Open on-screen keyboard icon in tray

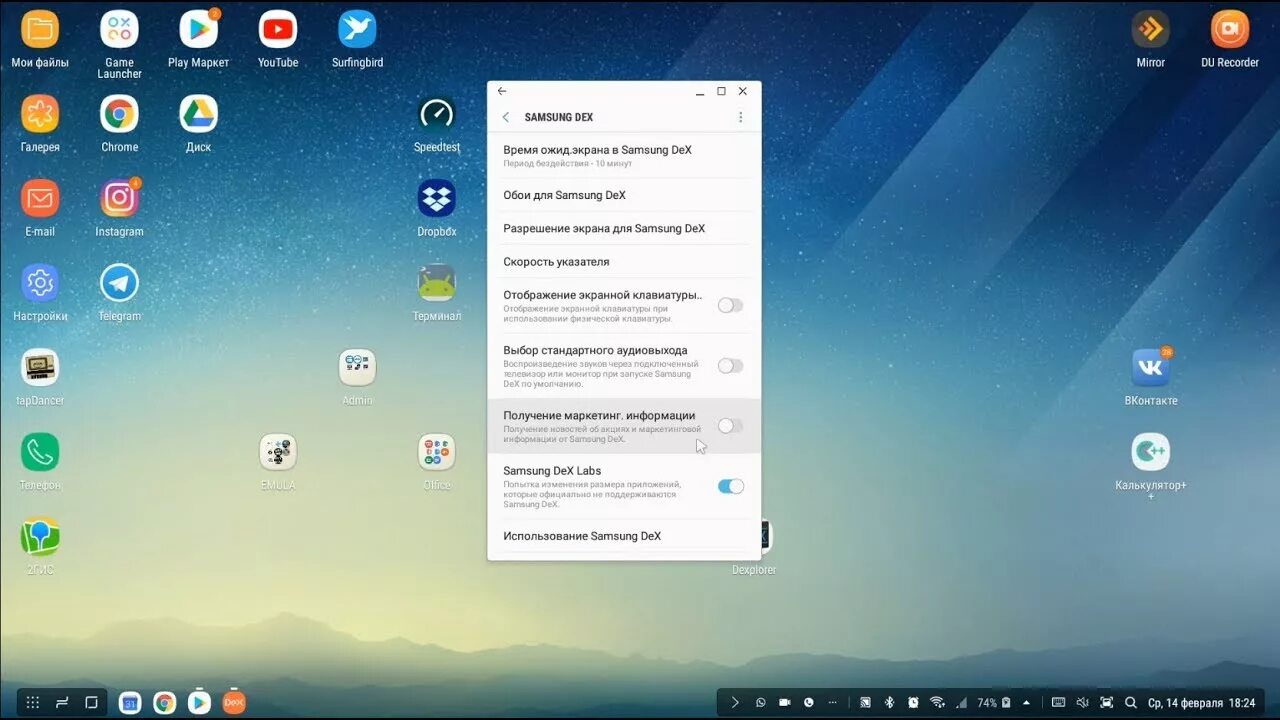coord(1058,703)
